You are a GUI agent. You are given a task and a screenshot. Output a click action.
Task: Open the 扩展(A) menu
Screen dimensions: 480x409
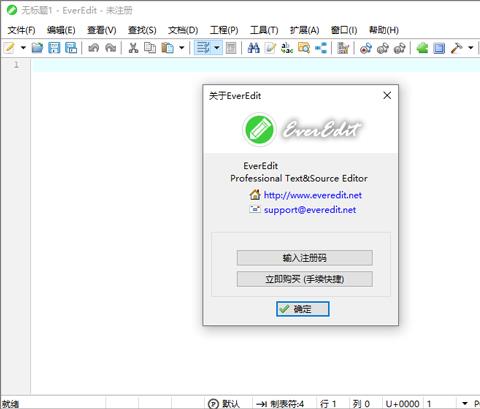tap(305, 30)
